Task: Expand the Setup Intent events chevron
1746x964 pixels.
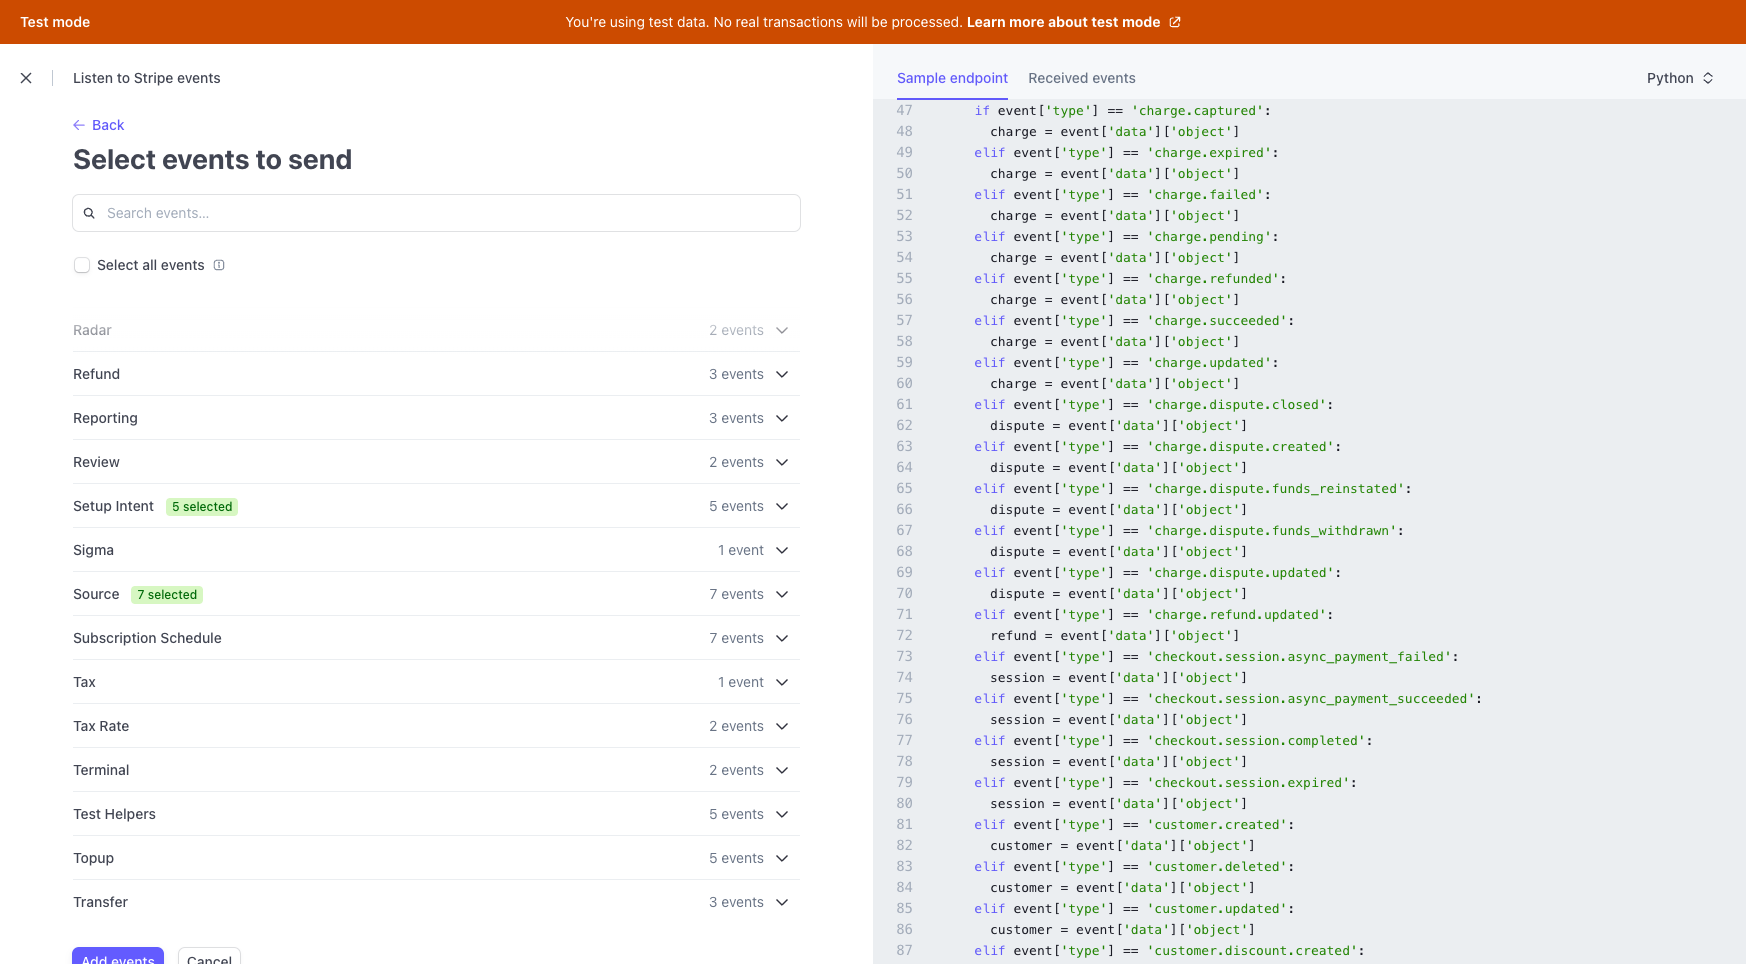Action: 782,506
